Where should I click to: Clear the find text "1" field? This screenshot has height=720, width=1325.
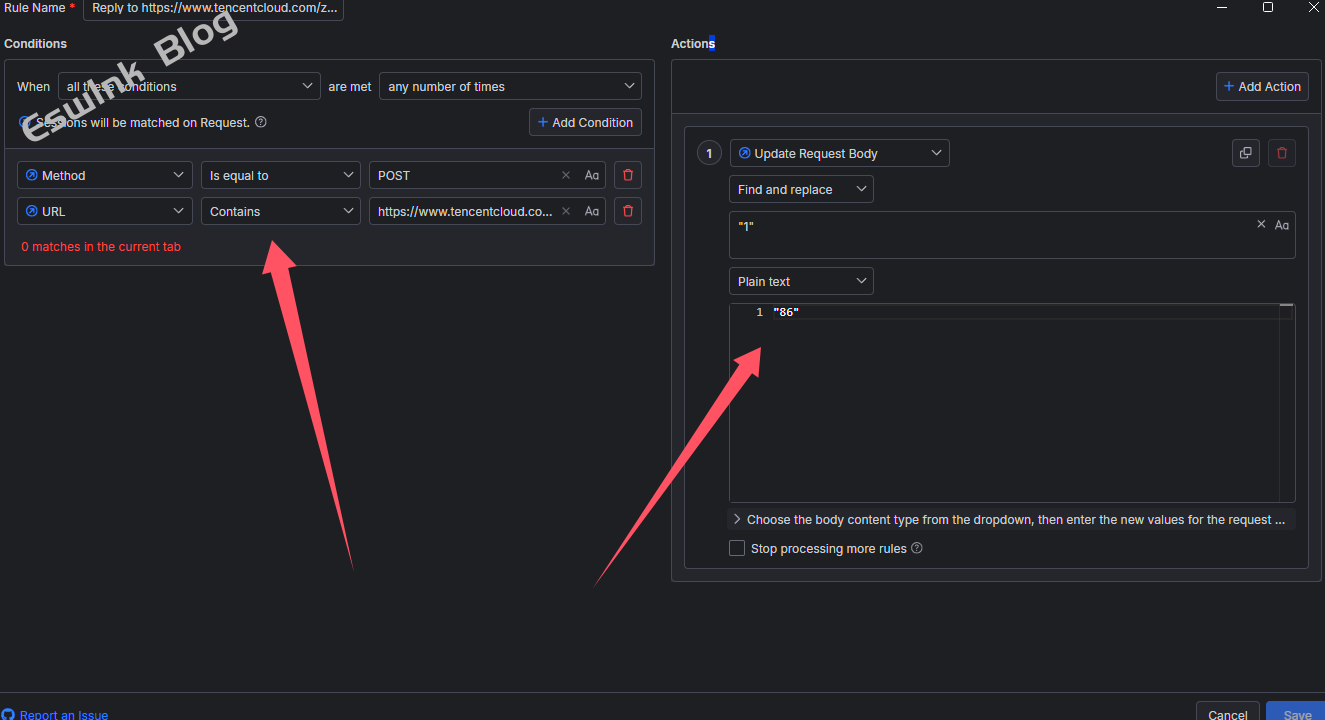tap(1261, 225)
